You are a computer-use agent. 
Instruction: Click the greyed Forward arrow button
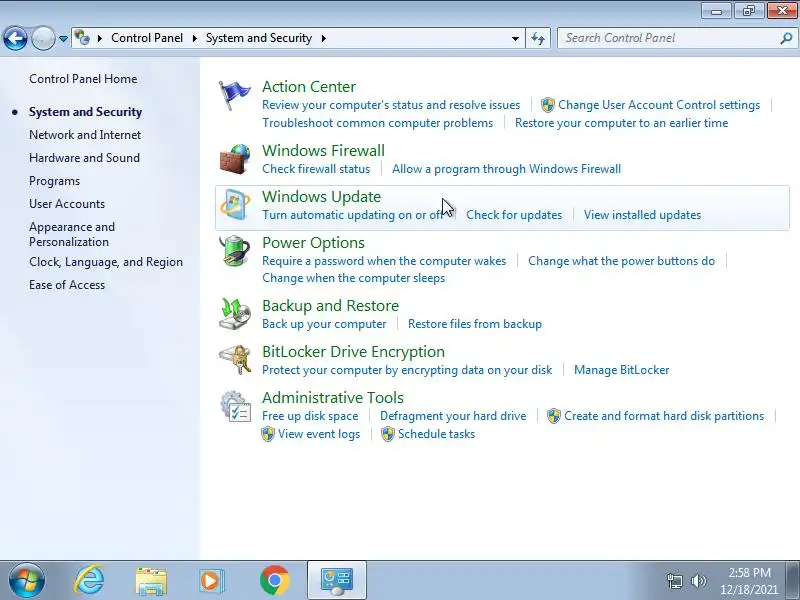[43, 38]
